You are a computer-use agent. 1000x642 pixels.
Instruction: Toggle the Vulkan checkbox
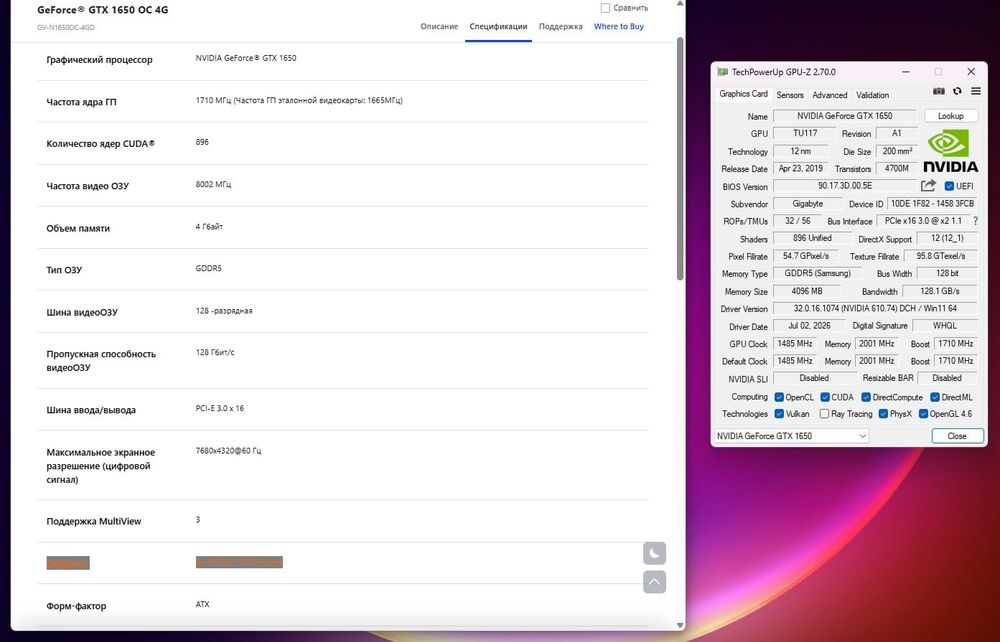(779, 414)
